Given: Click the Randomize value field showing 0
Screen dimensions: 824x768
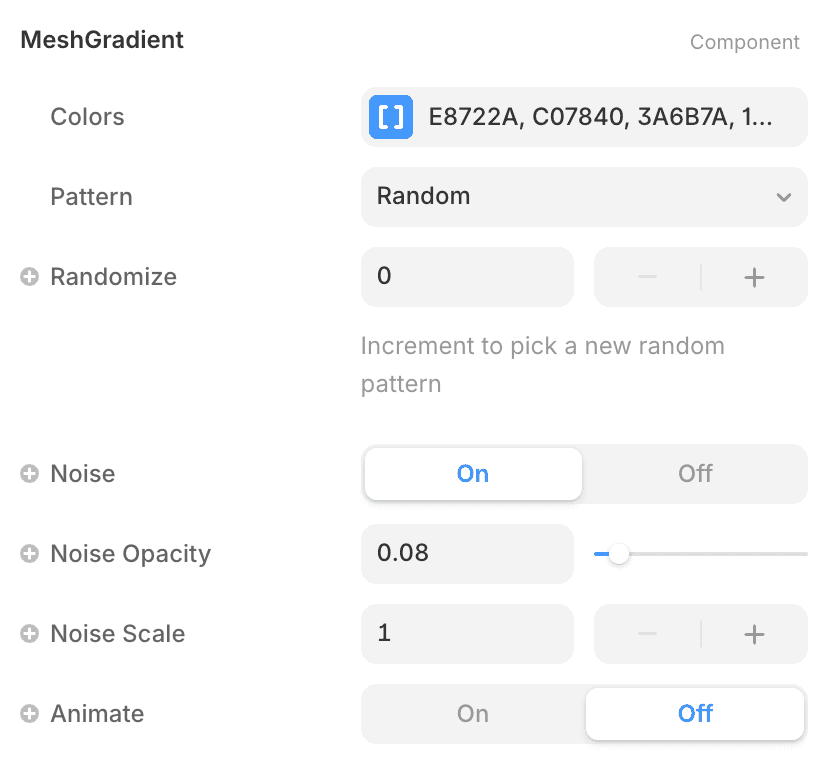Looking at the screenshot, I should point(467,277).
